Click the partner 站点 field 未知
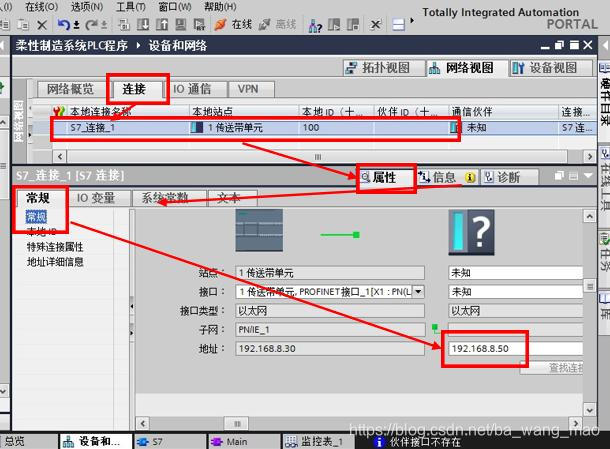 (x=515, y=273)
